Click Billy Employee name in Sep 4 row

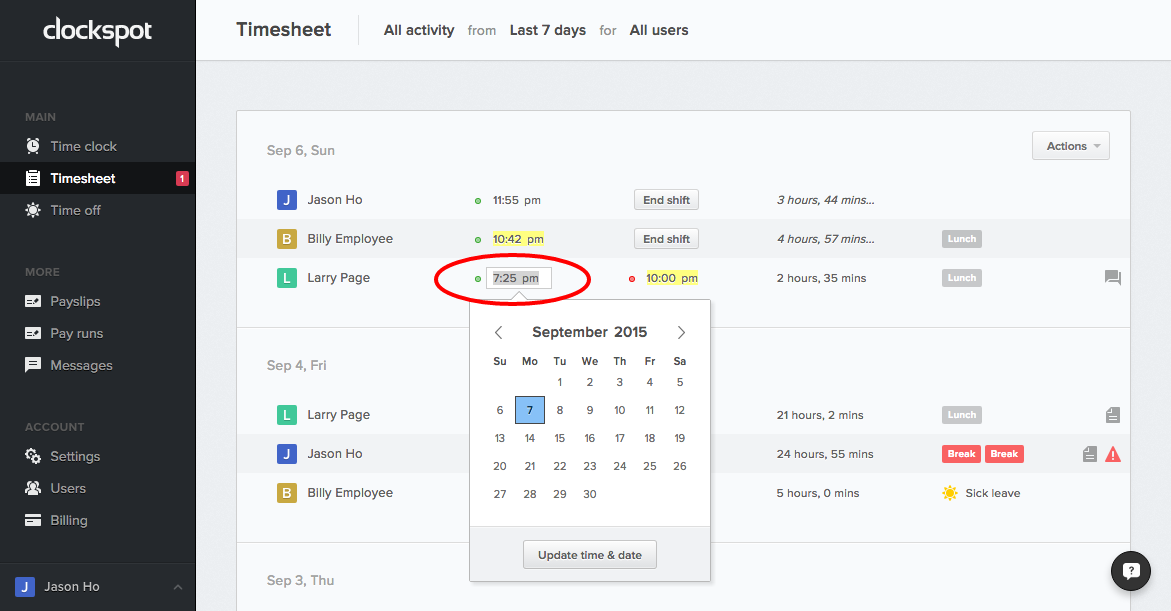[x=350, y=493]
